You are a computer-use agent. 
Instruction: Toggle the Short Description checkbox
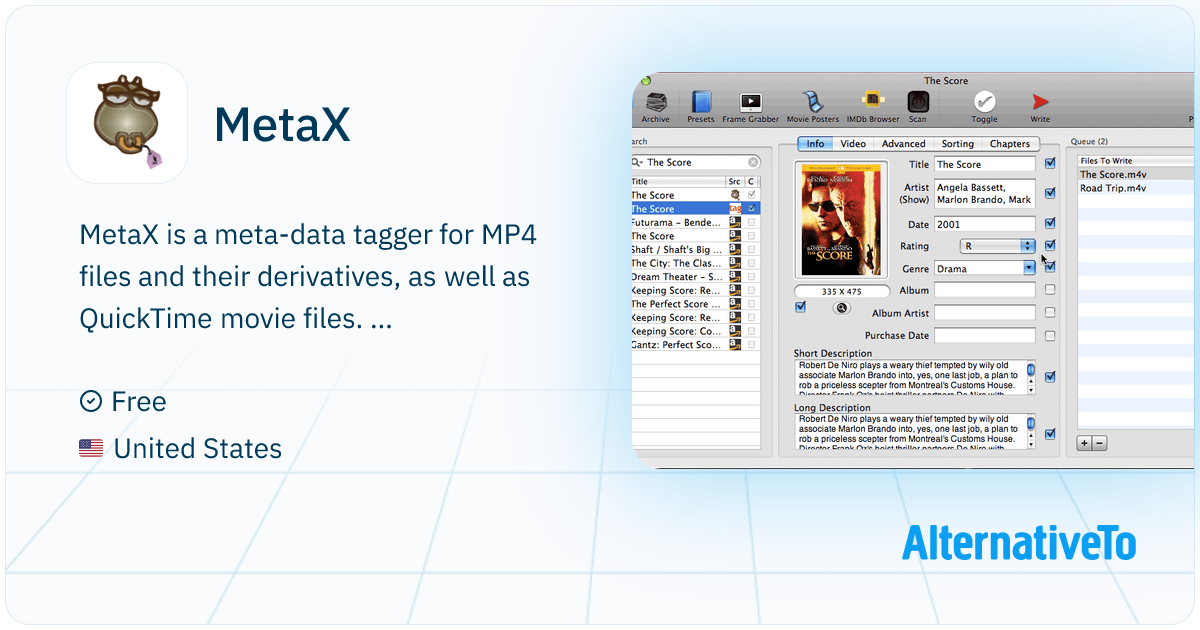(x=1050, y=377)
